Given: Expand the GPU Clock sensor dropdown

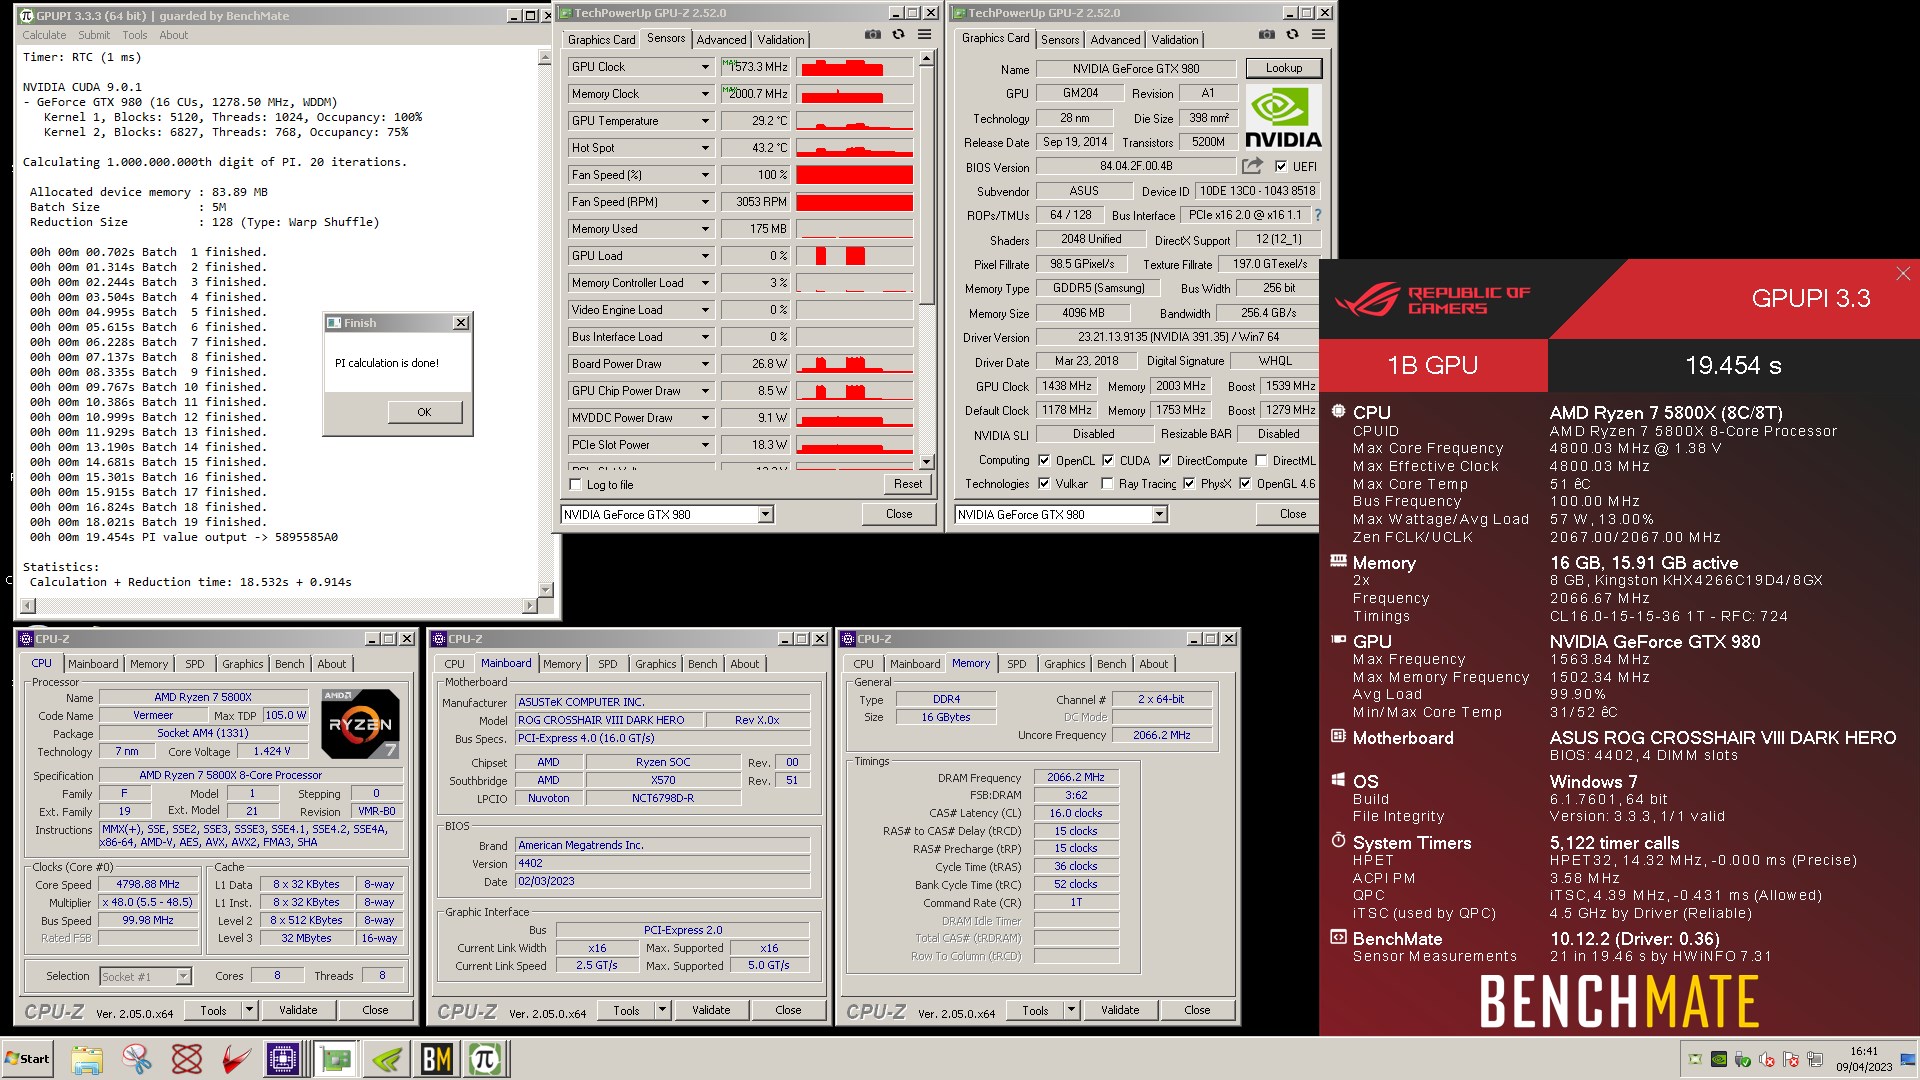Looking at the screenshot, I should tap(705, 67).
